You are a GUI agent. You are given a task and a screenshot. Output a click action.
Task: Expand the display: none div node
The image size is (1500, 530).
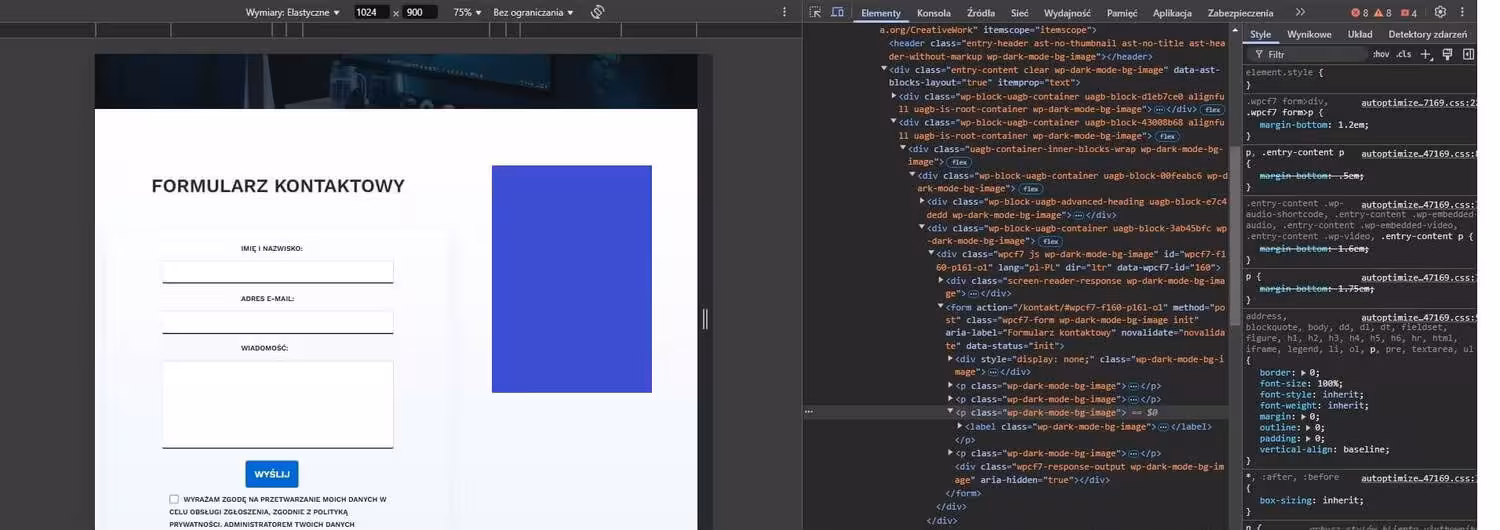pos(951,358)
